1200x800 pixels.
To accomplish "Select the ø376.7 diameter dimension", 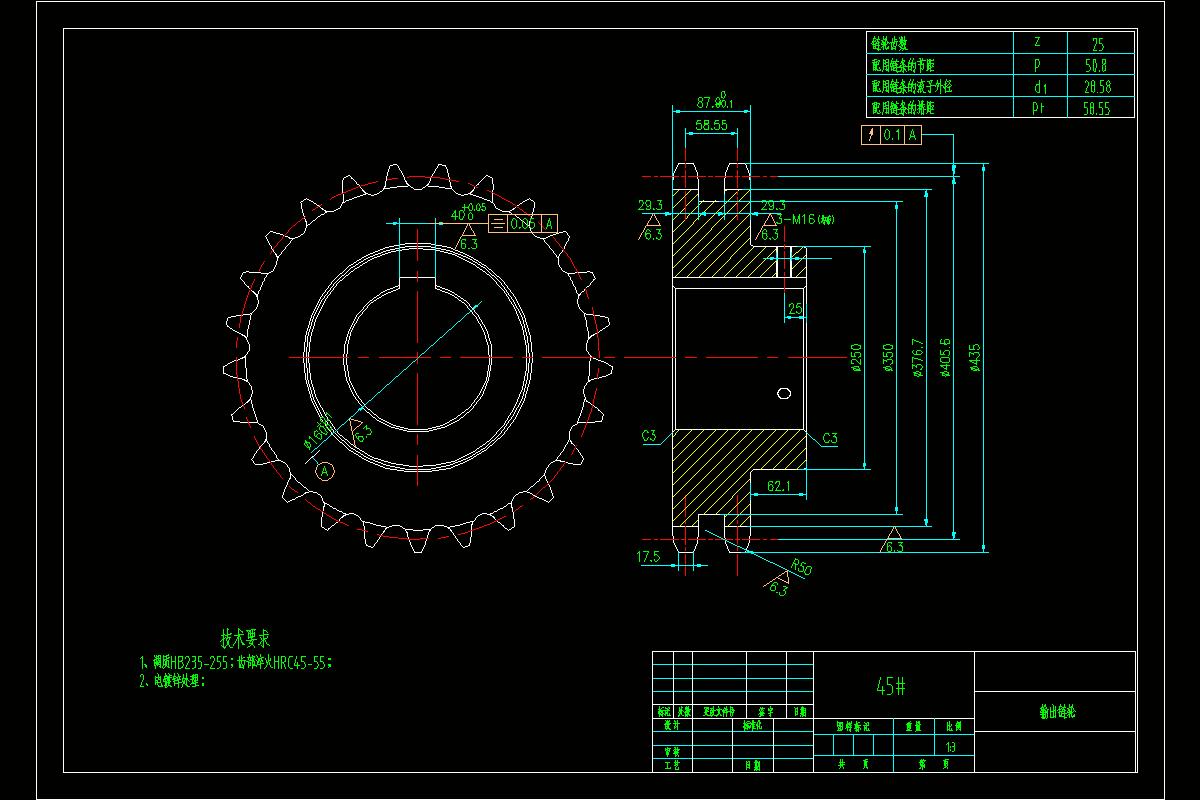I will coord(917,357).
